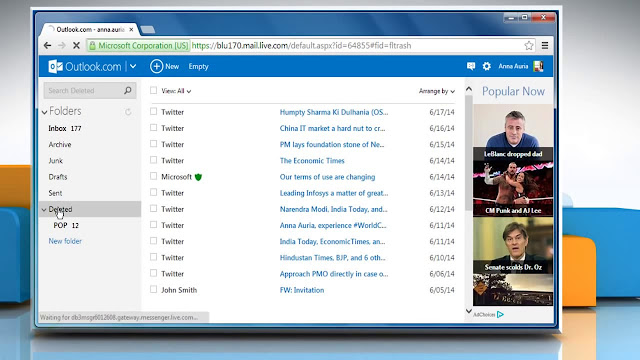This screenshot has height=360, width=640.
Task: Open the Outlook.com app switcher arrow
Action: coord(133,66)
